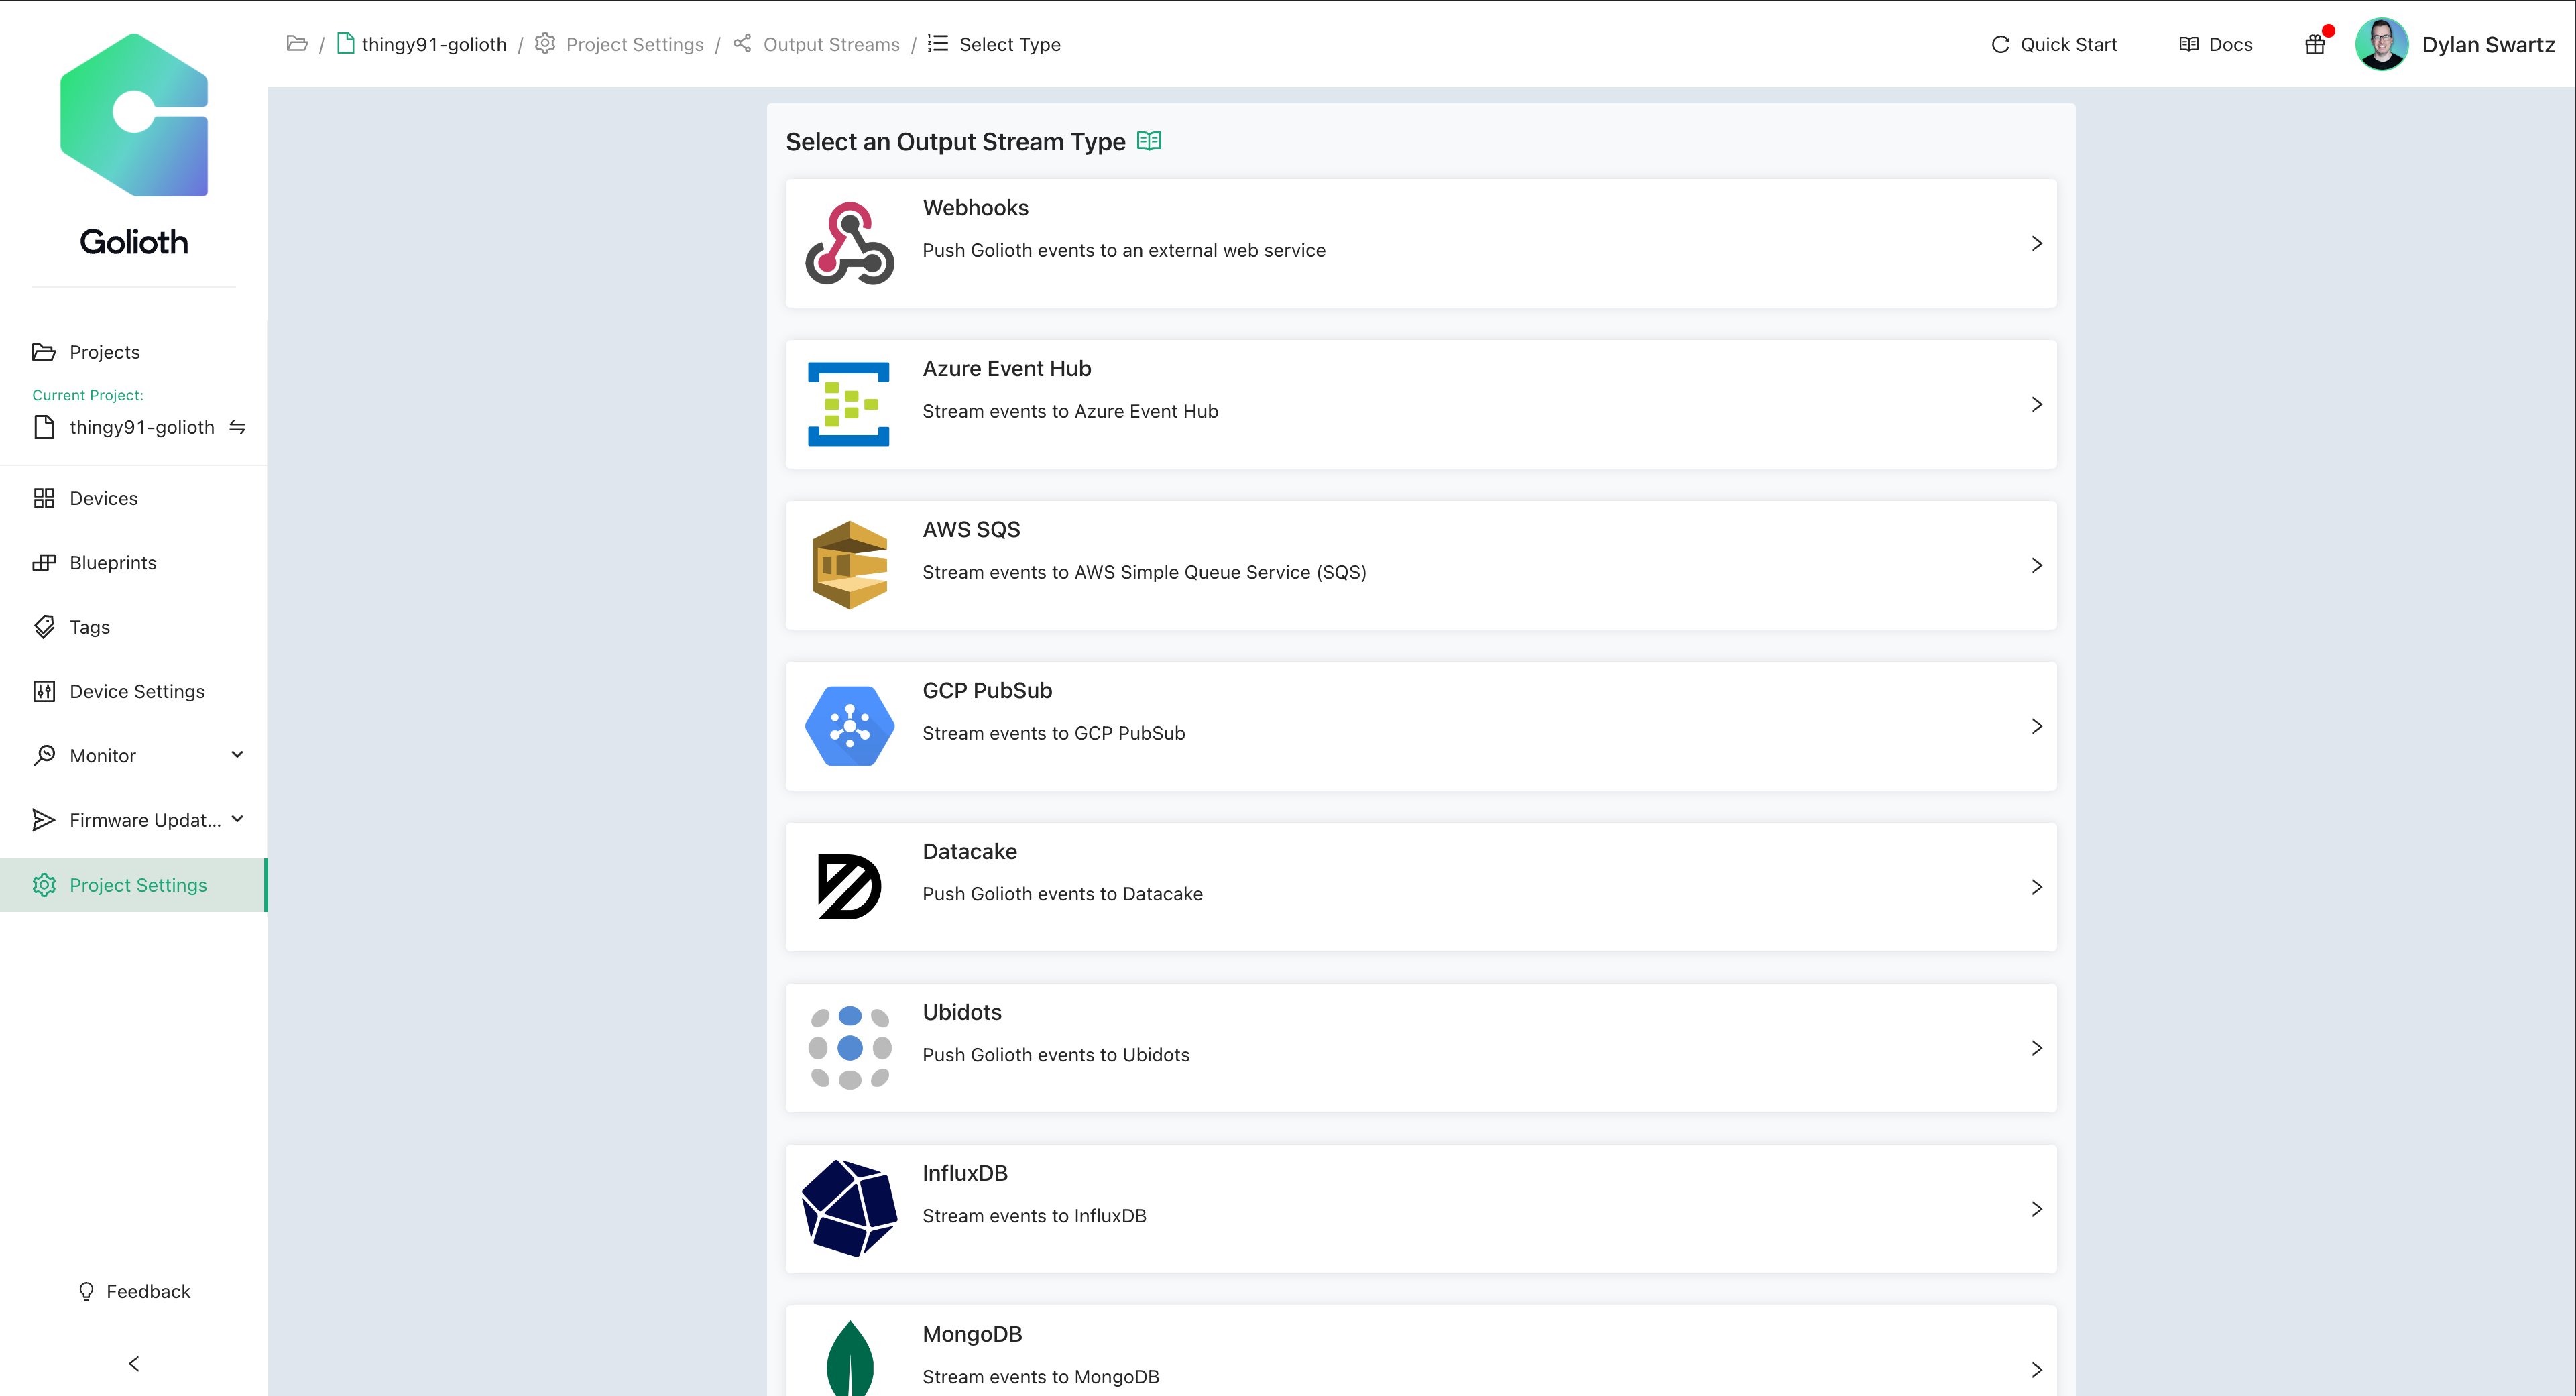2576x1396 pixels.
Task: Open the Docs link in header
Action: click(x=2216, y=44)
